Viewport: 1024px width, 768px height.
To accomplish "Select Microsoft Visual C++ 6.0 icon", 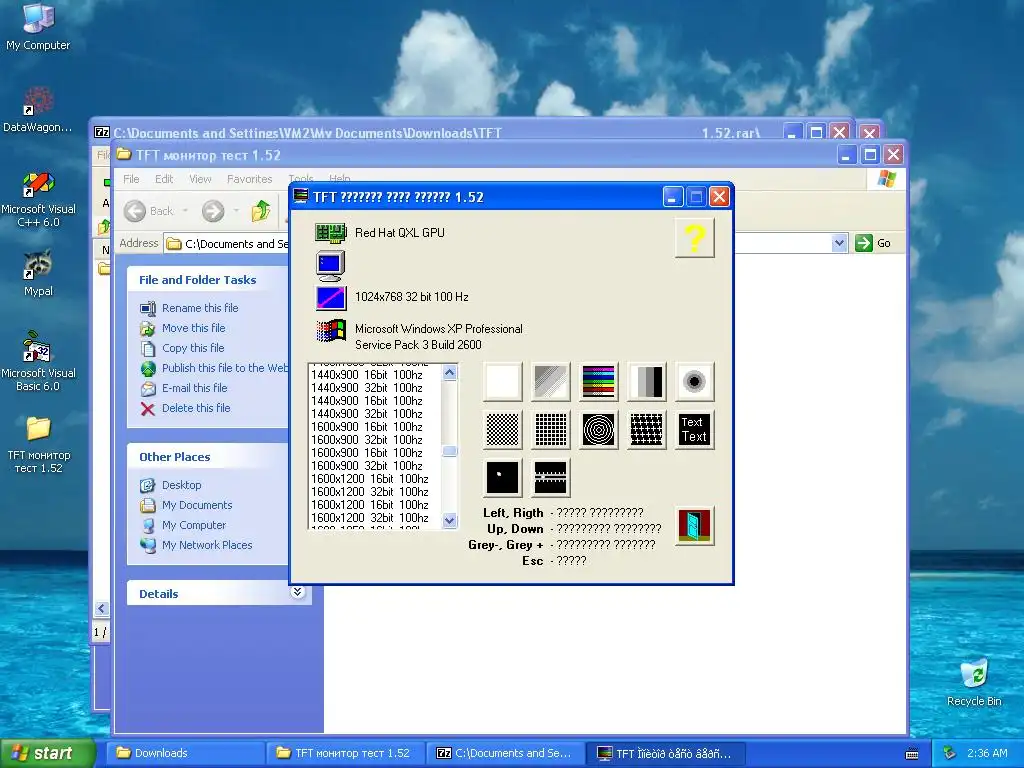I will coord(38,199).
